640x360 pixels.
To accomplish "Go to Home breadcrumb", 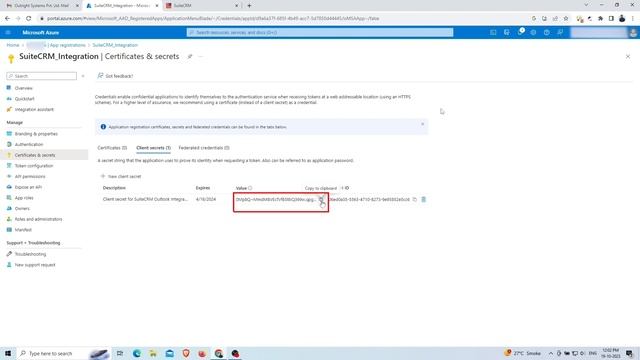I will [13, 45].
